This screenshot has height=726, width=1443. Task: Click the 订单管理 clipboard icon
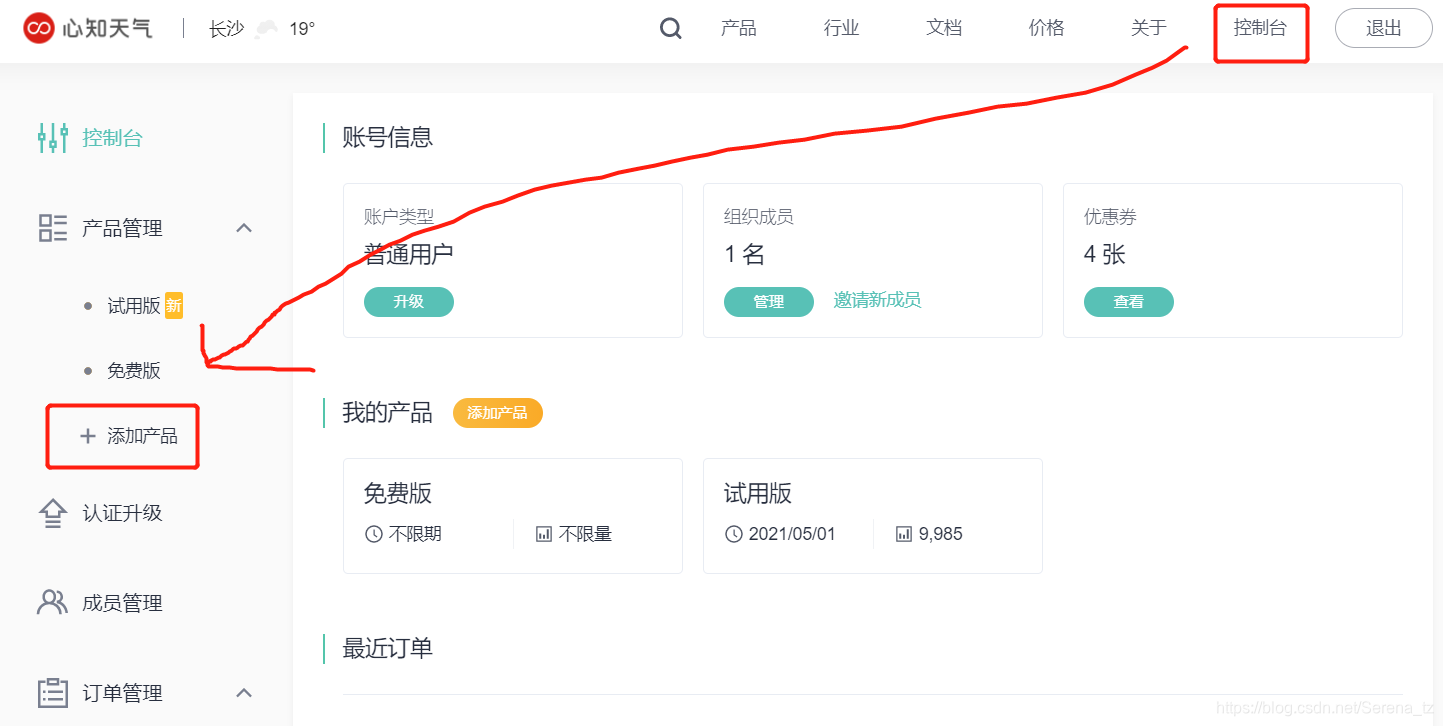pyautogui.click(x=52, y=692)
